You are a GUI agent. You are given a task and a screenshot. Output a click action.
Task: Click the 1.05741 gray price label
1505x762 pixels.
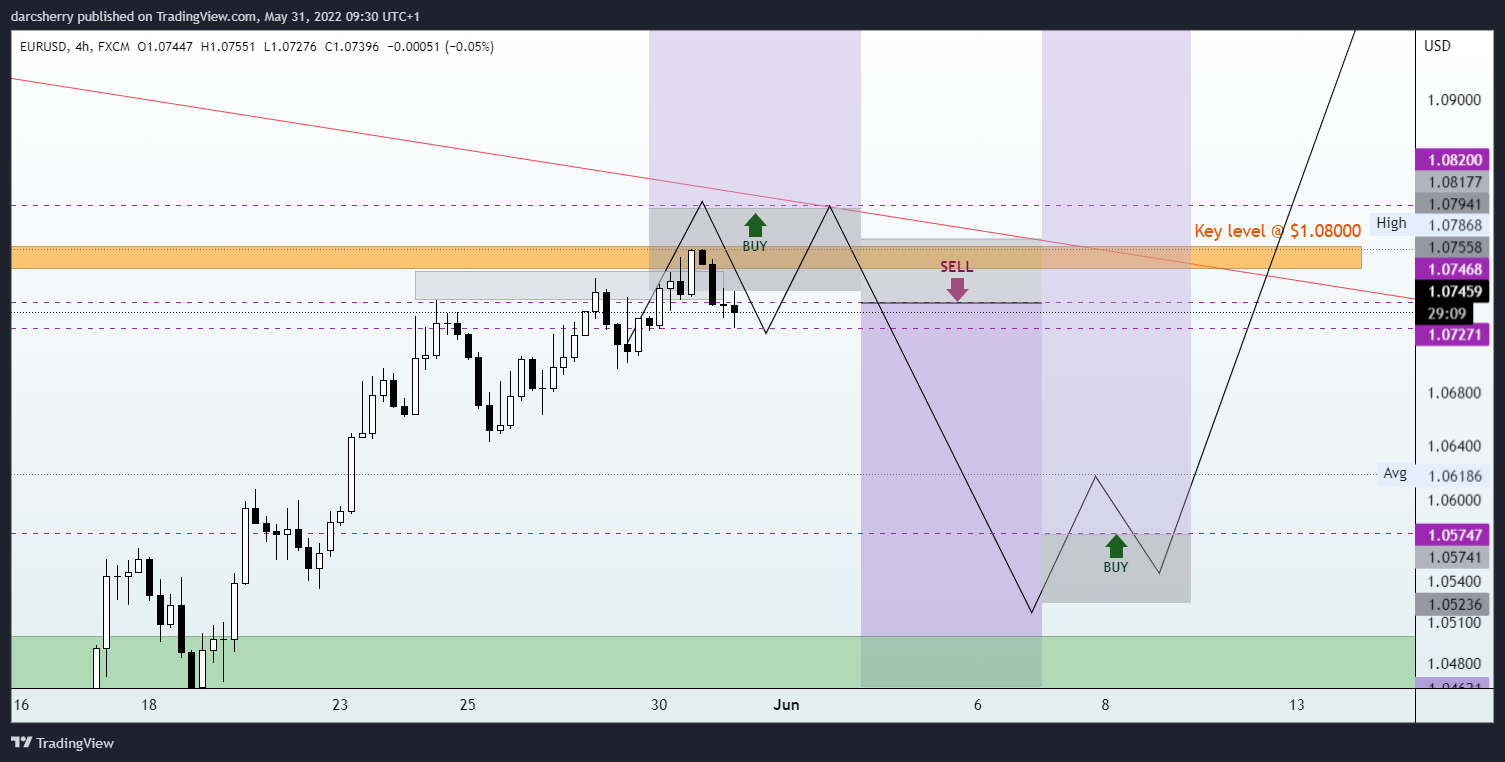(x=1453, y=557)
